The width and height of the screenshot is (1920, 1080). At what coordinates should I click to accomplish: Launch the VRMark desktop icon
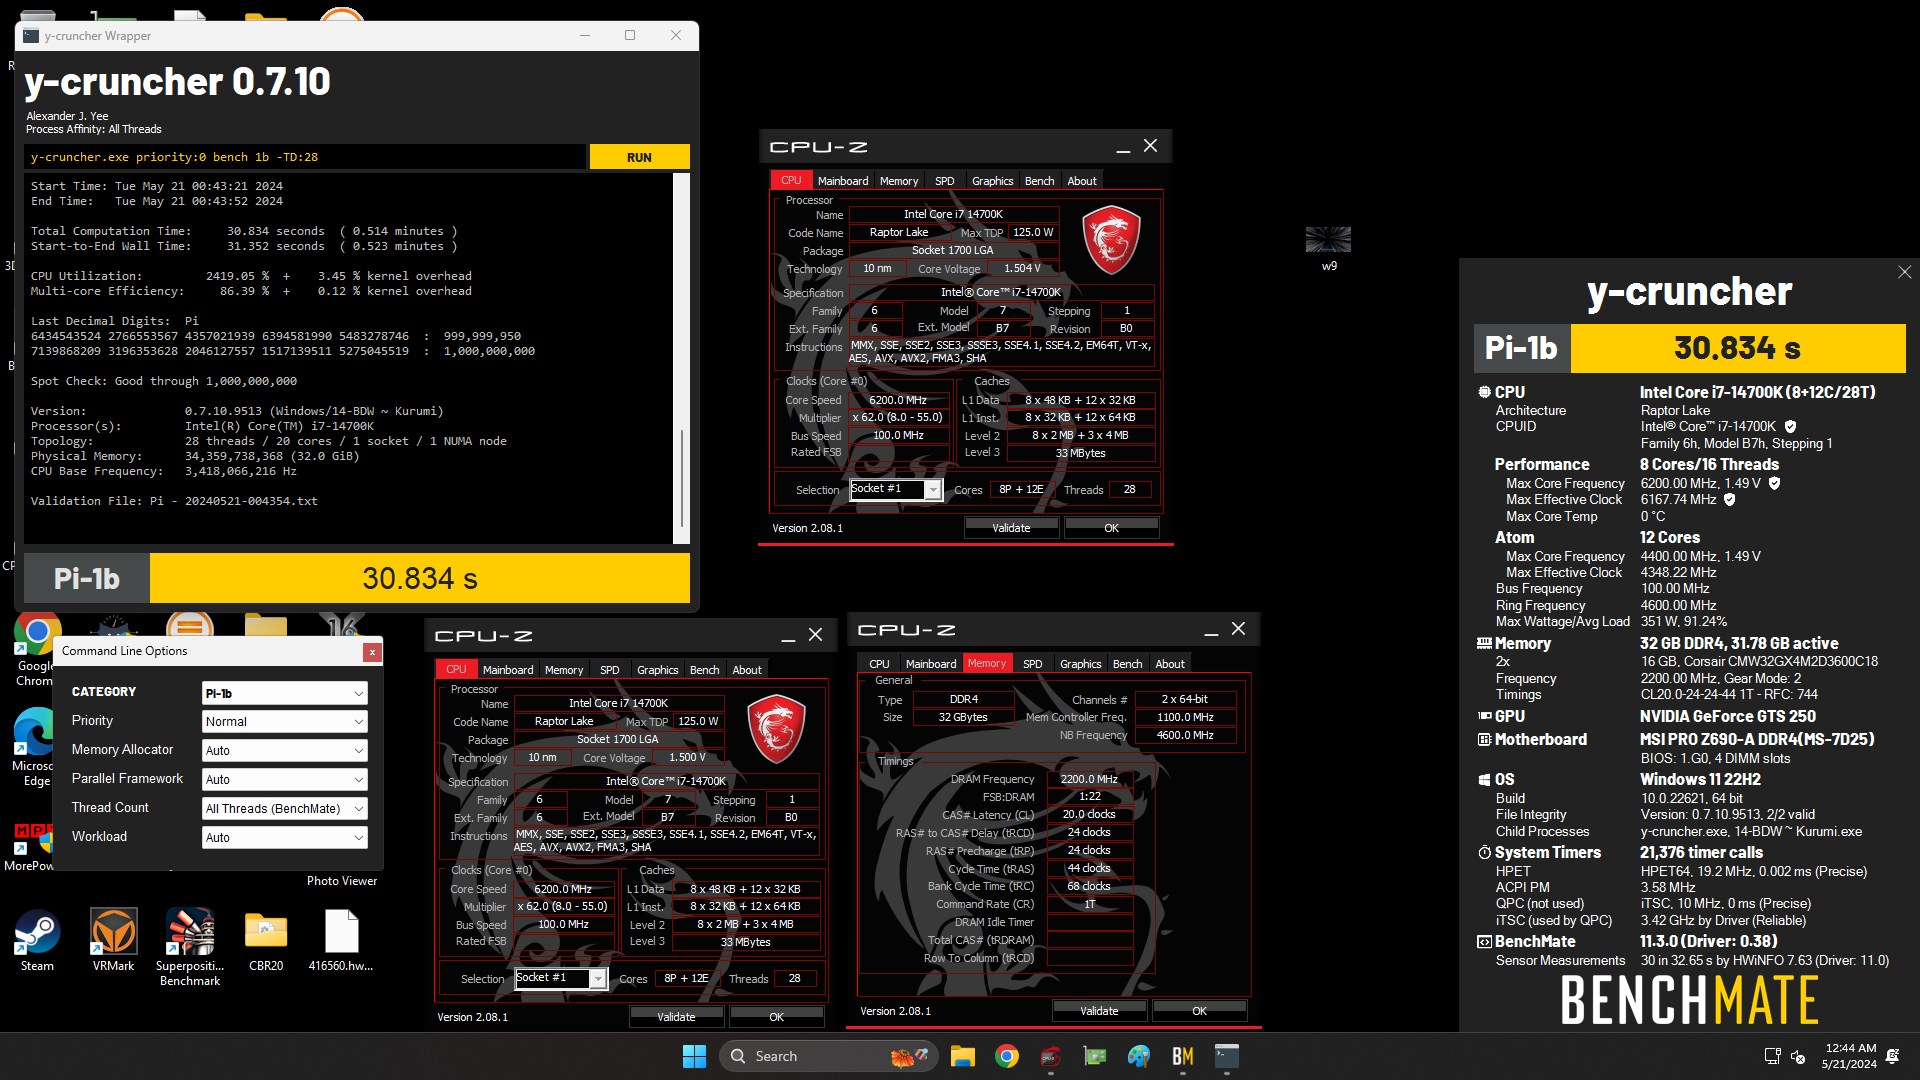(x=113, y=940)
